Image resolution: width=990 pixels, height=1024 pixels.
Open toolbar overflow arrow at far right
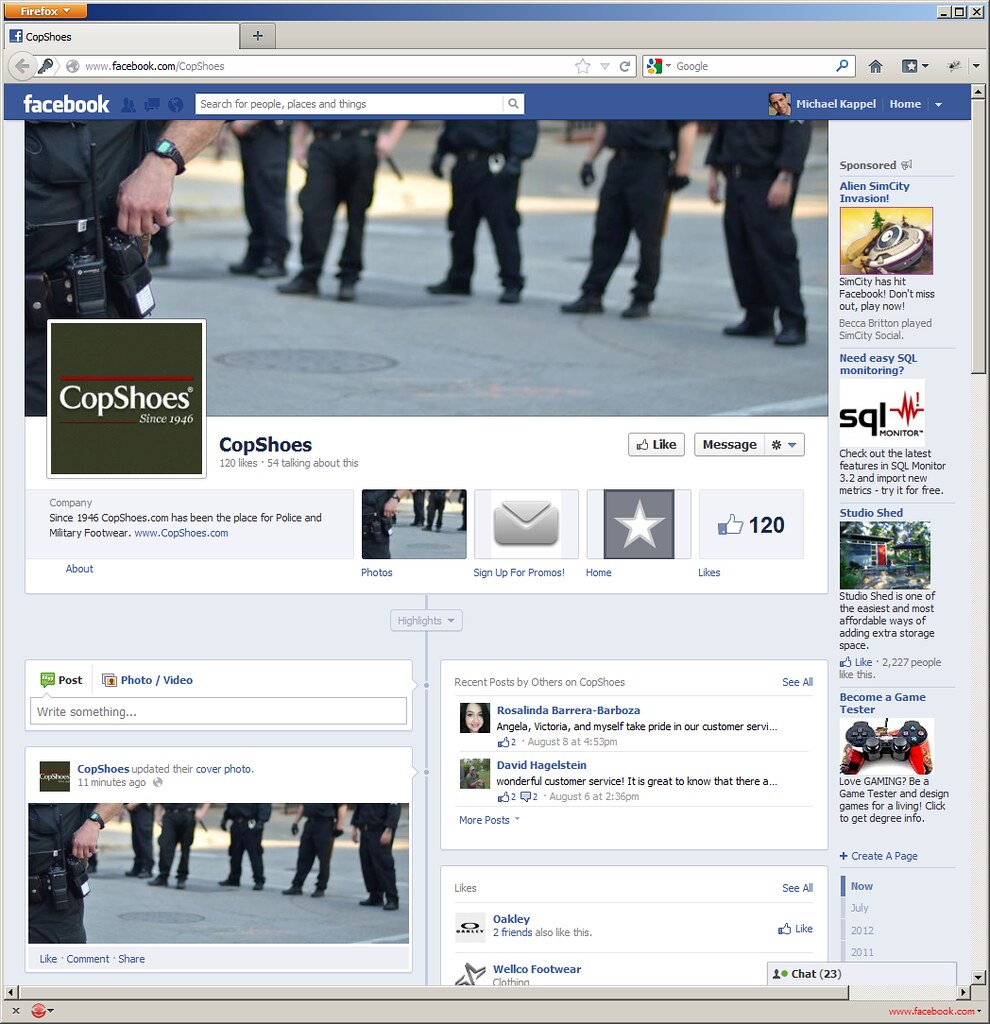(976, 66)
